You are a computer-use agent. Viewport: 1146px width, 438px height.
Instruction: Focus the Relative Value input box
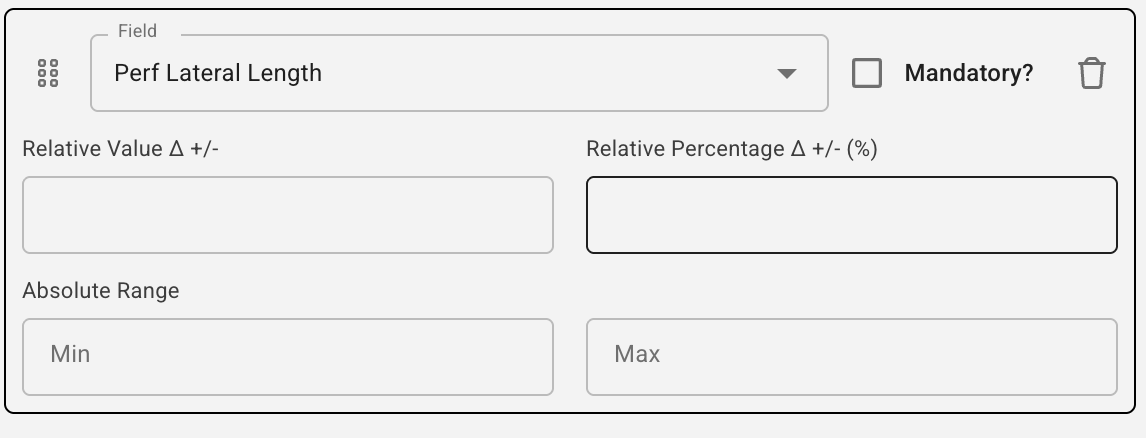[288, 215]
